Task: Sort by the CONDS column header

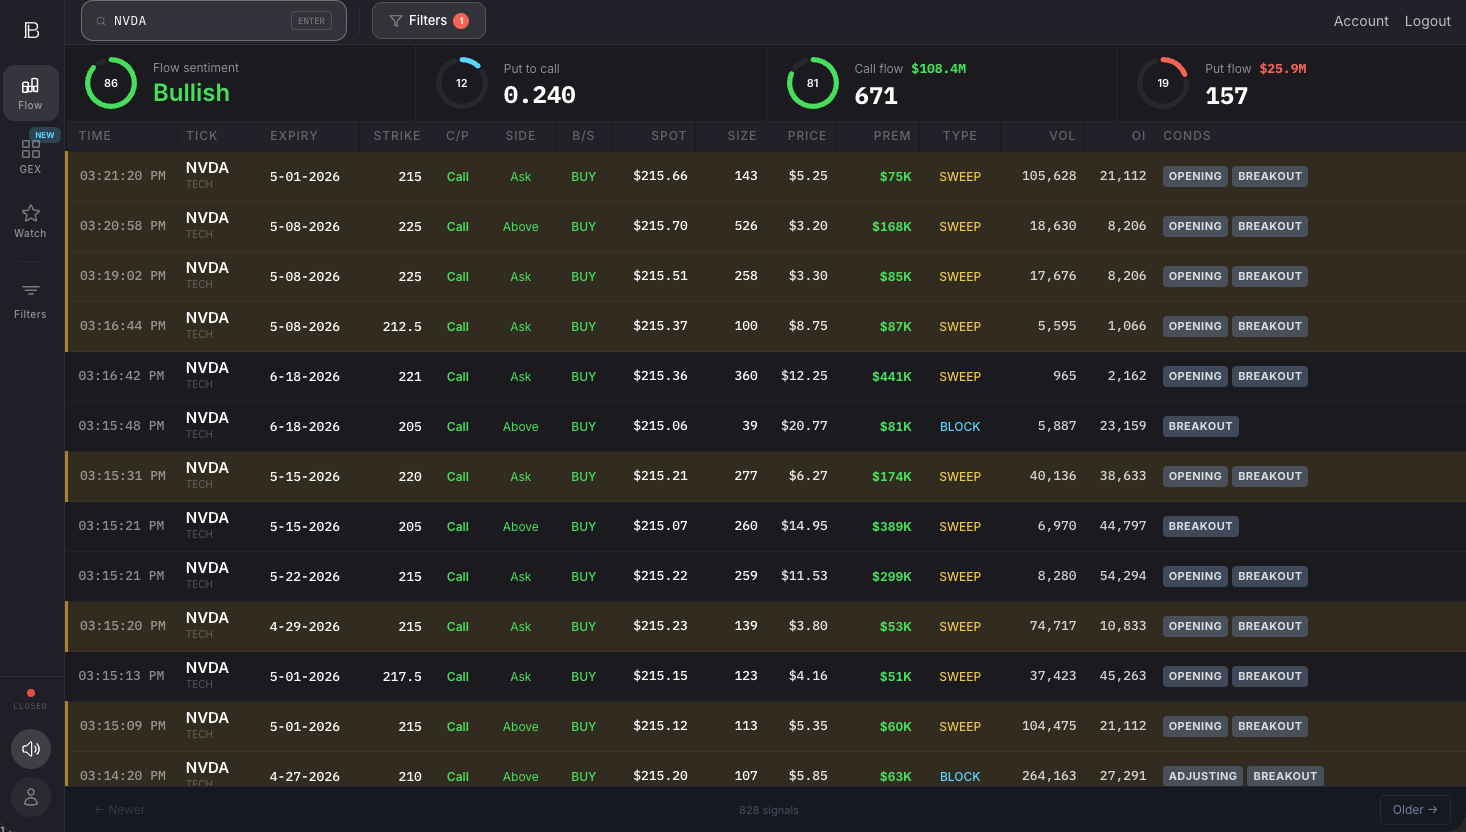Action: coord(1187,136)
